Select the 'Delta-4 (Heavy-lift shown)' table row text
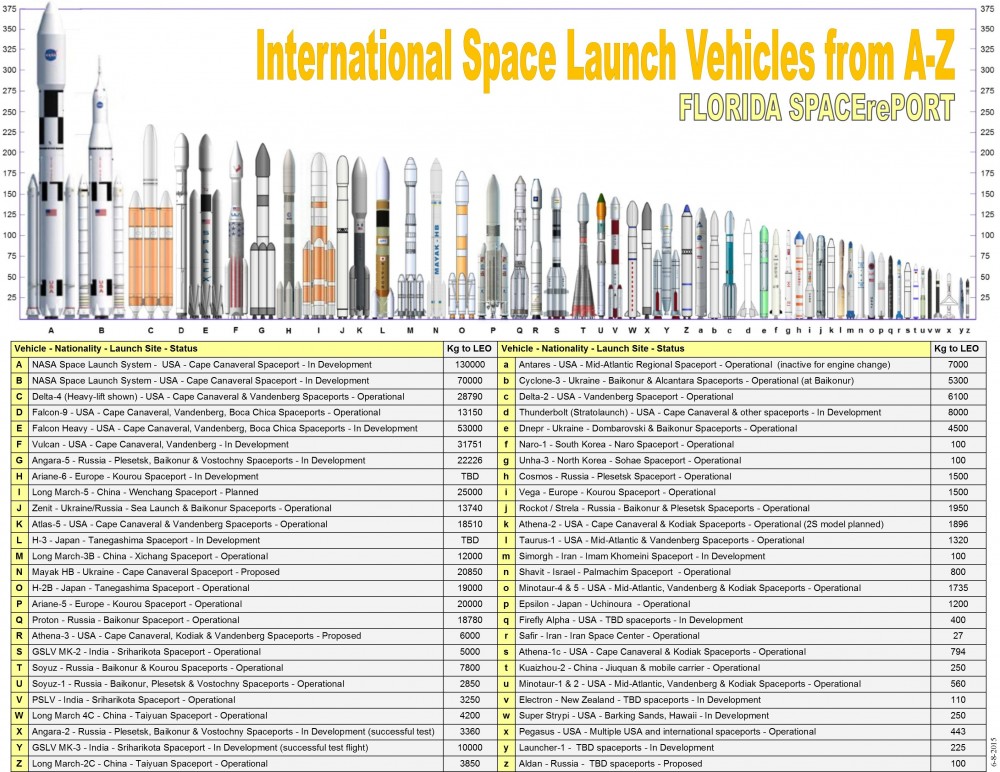 coord(218,396)
